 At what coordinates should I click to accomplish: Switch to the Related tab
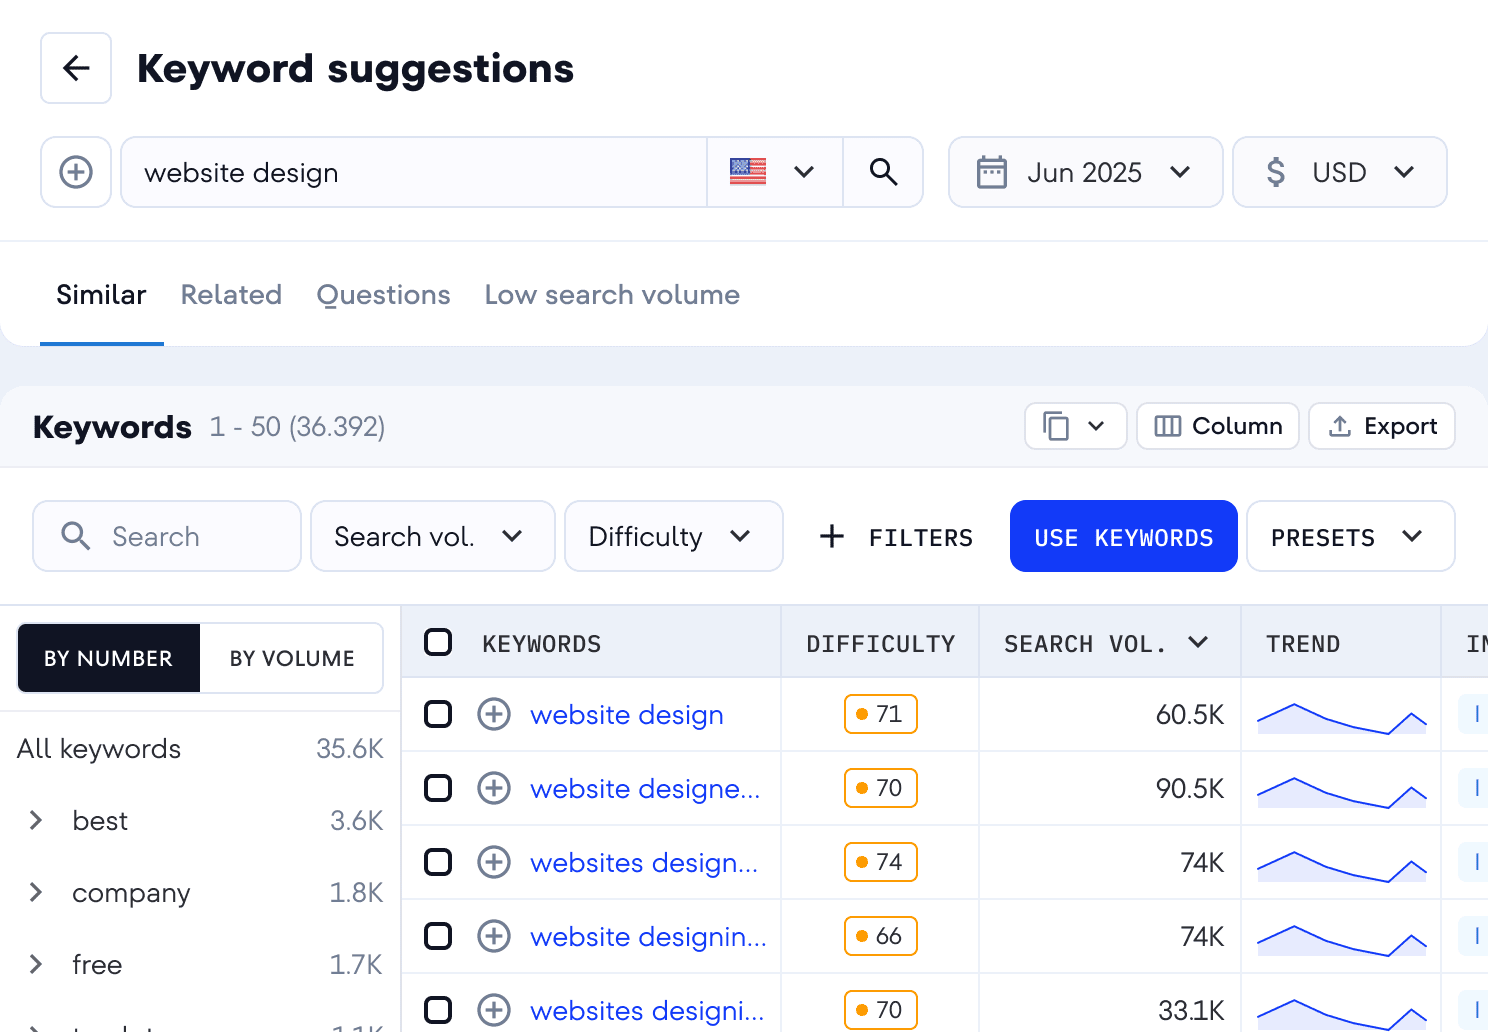231,295
